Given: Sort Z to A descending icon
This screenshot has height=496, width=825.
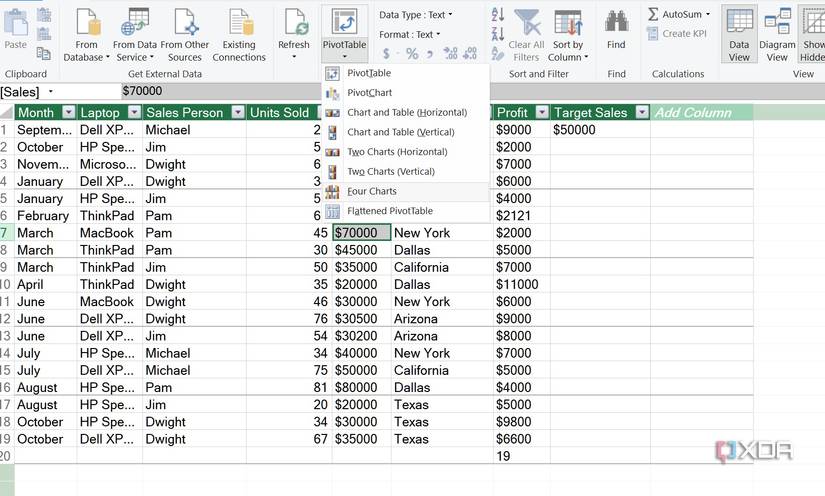Looking at the screenshot, I should coord(498,34).
